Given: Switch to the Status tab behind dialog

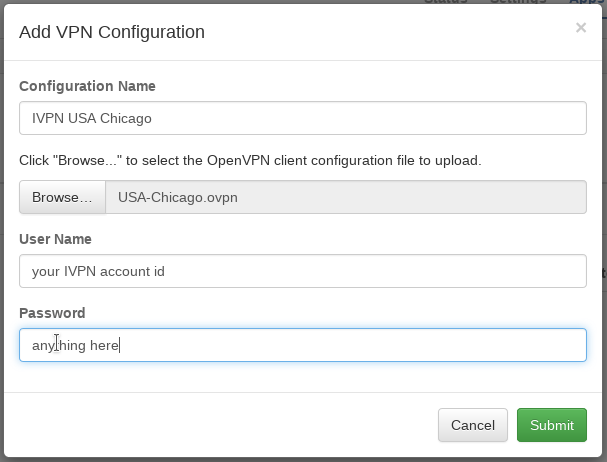Looking at the screenshot, I should [445, 1].
